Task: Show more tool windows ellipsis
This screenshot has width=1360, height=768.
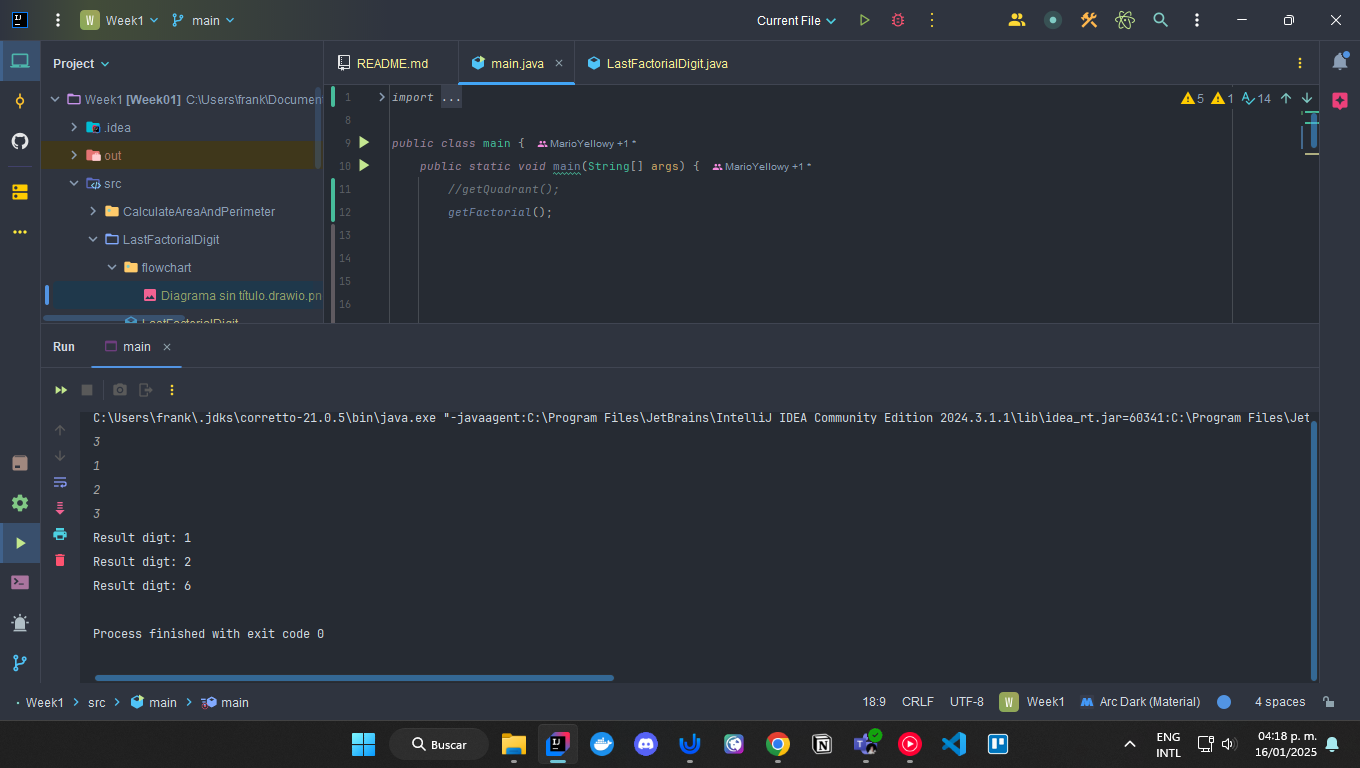Action: 20,232
